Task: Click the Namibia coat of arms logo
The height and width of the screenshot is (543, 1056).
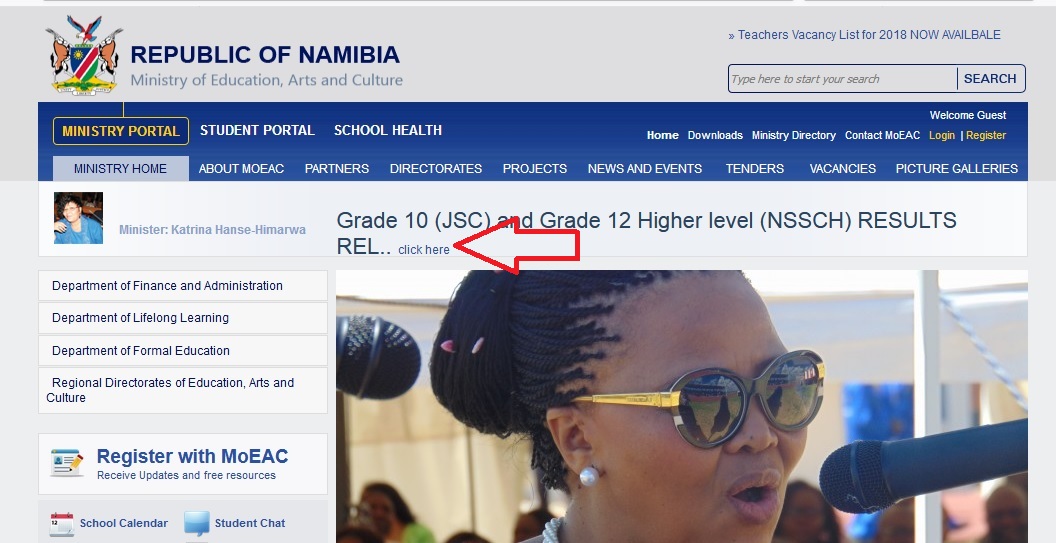Action: point(84,56)
